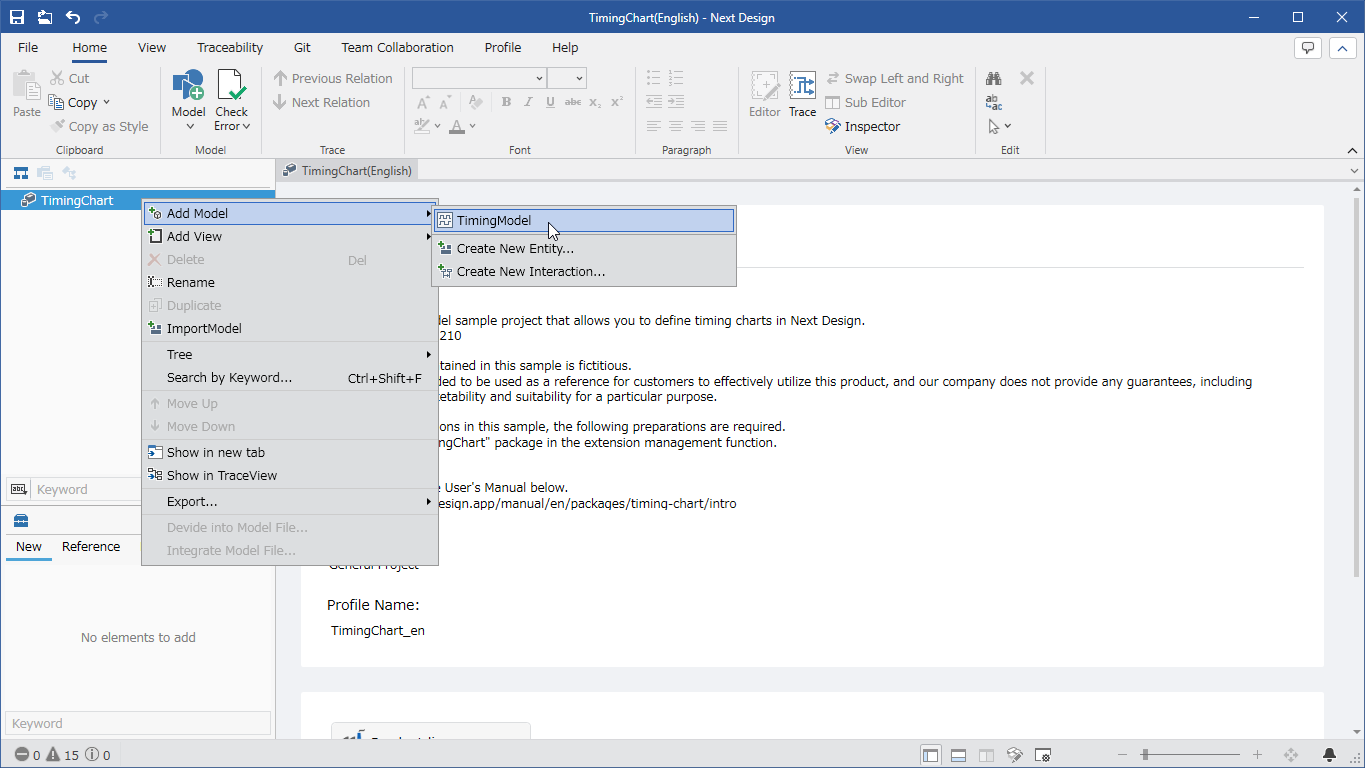Open the Team Collaboration tab

pos(397,47)
